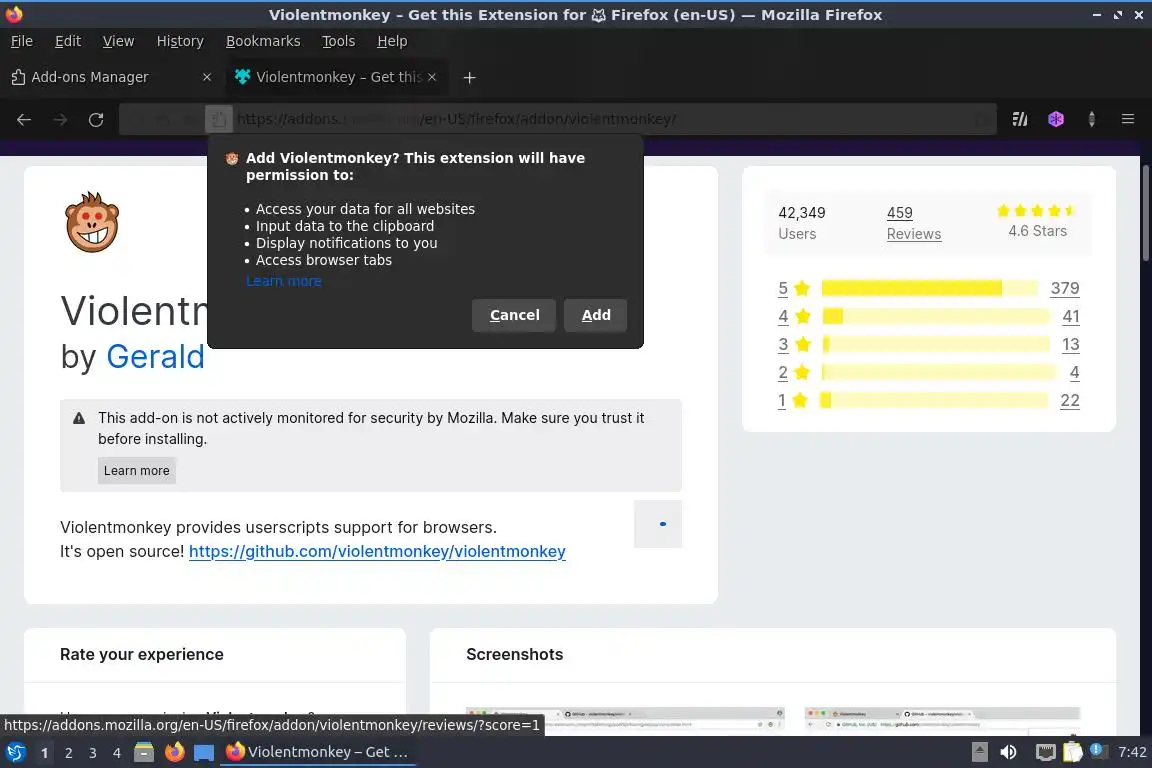Viewport: 1152px width, 768px height.
Task: Open the Edit menu
Action: (x=68, y=41)
